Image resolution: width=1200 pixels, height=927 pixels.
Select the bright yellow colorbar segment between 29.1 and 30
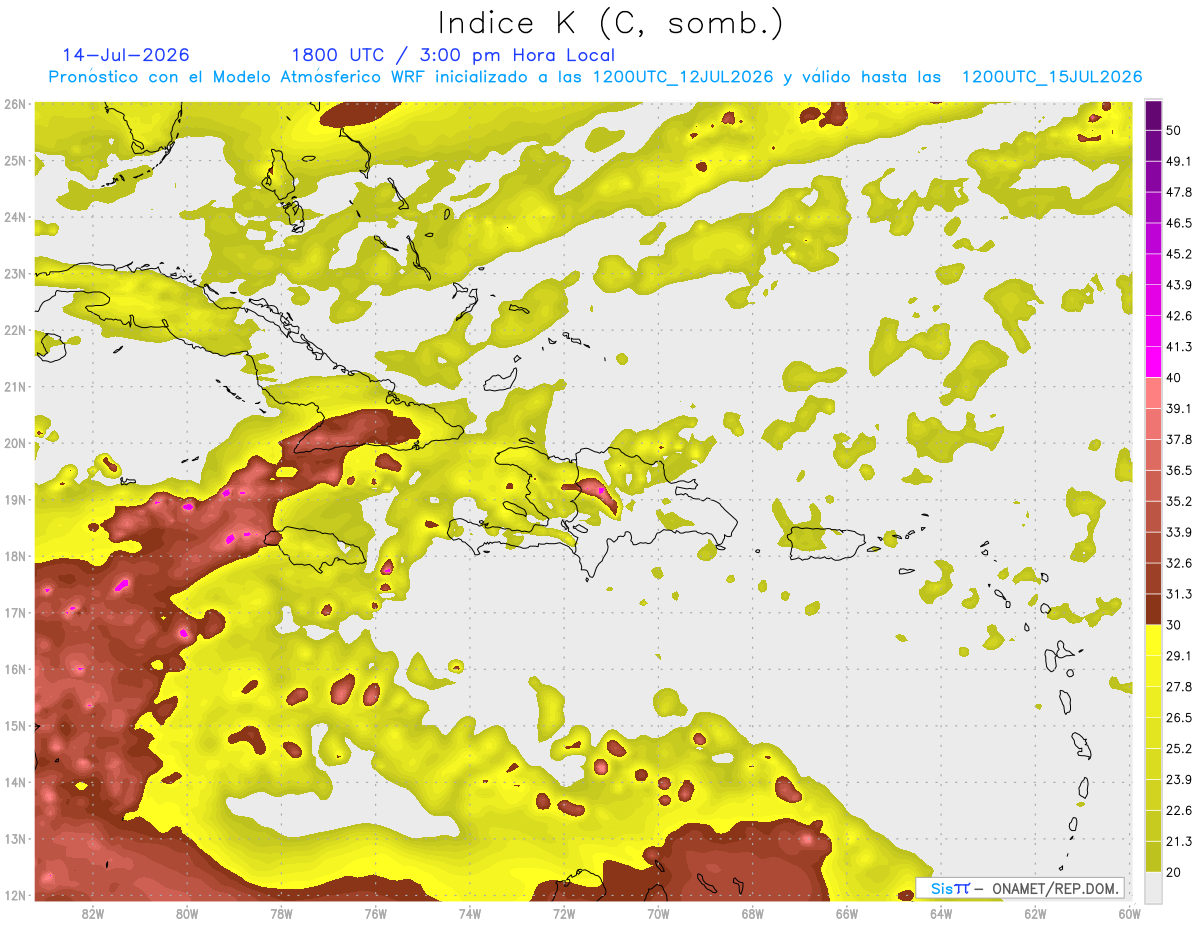click(1153, 640)
